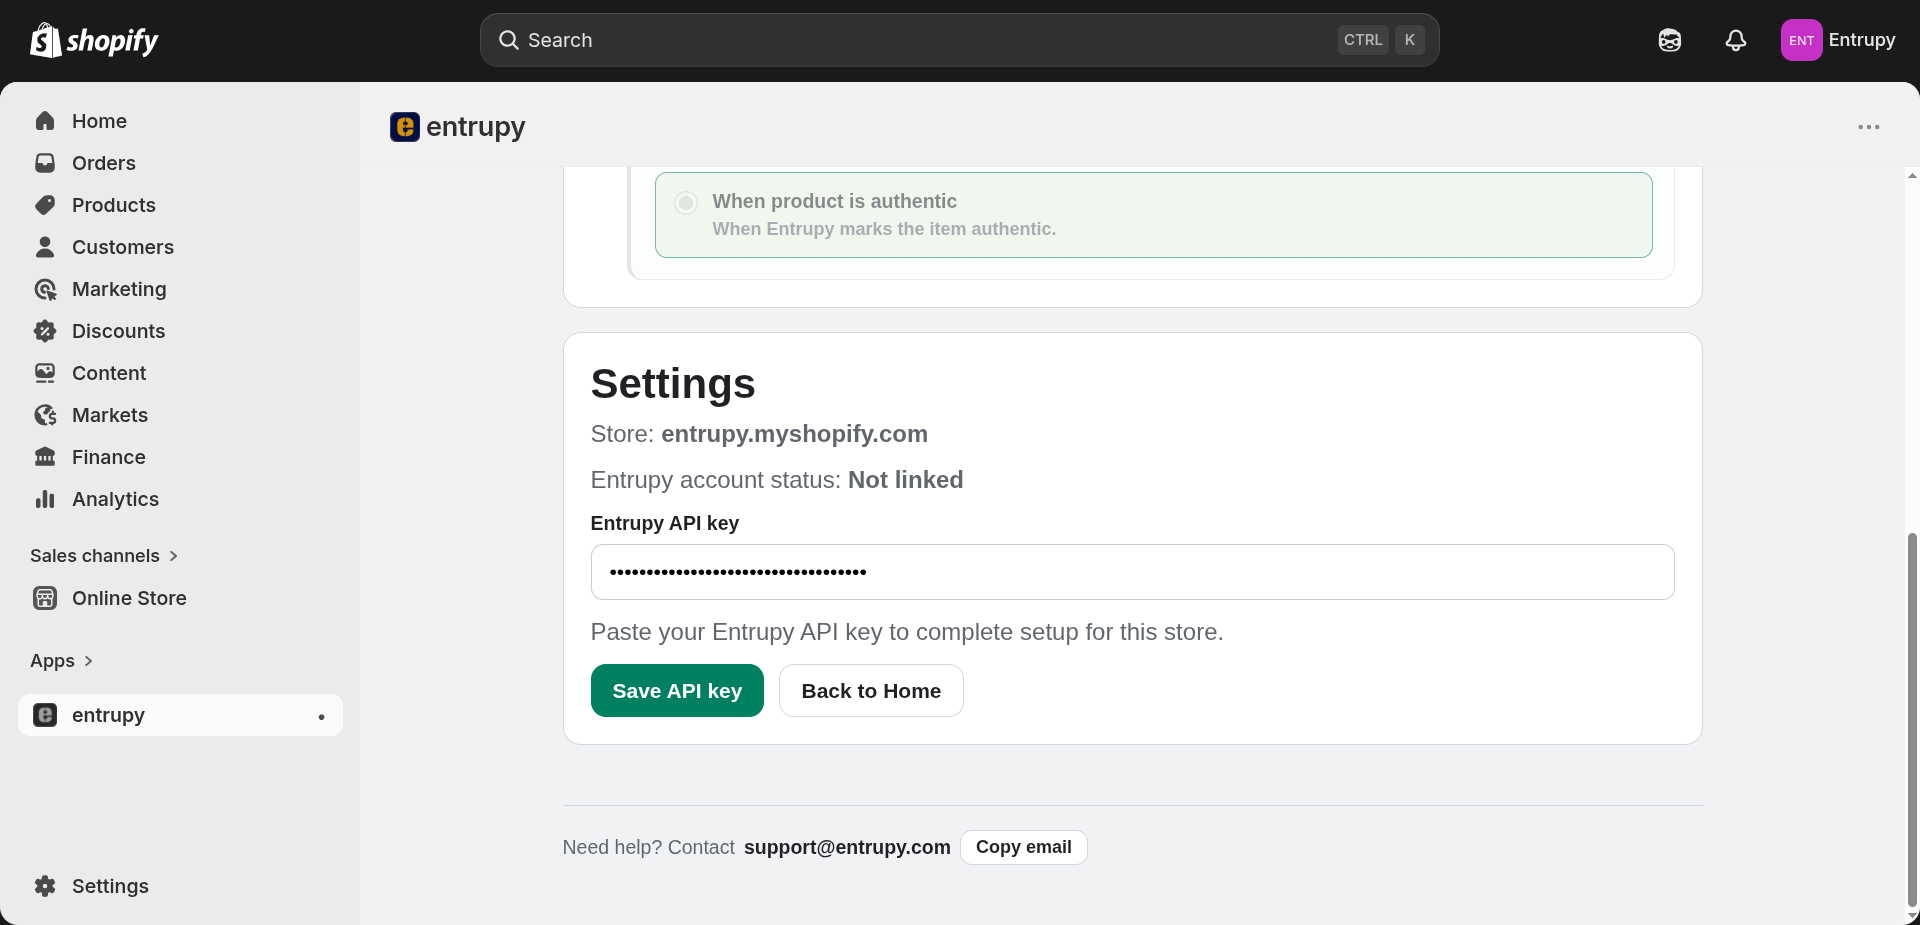This screenshot has width=1920, height=925.
Task: Open Content in the sidebar
Action: (x=180, y=373)
